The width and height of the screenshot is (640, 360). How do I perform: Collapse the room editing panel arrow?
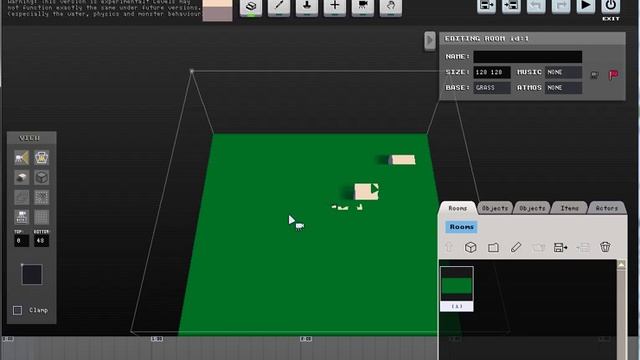429,41
